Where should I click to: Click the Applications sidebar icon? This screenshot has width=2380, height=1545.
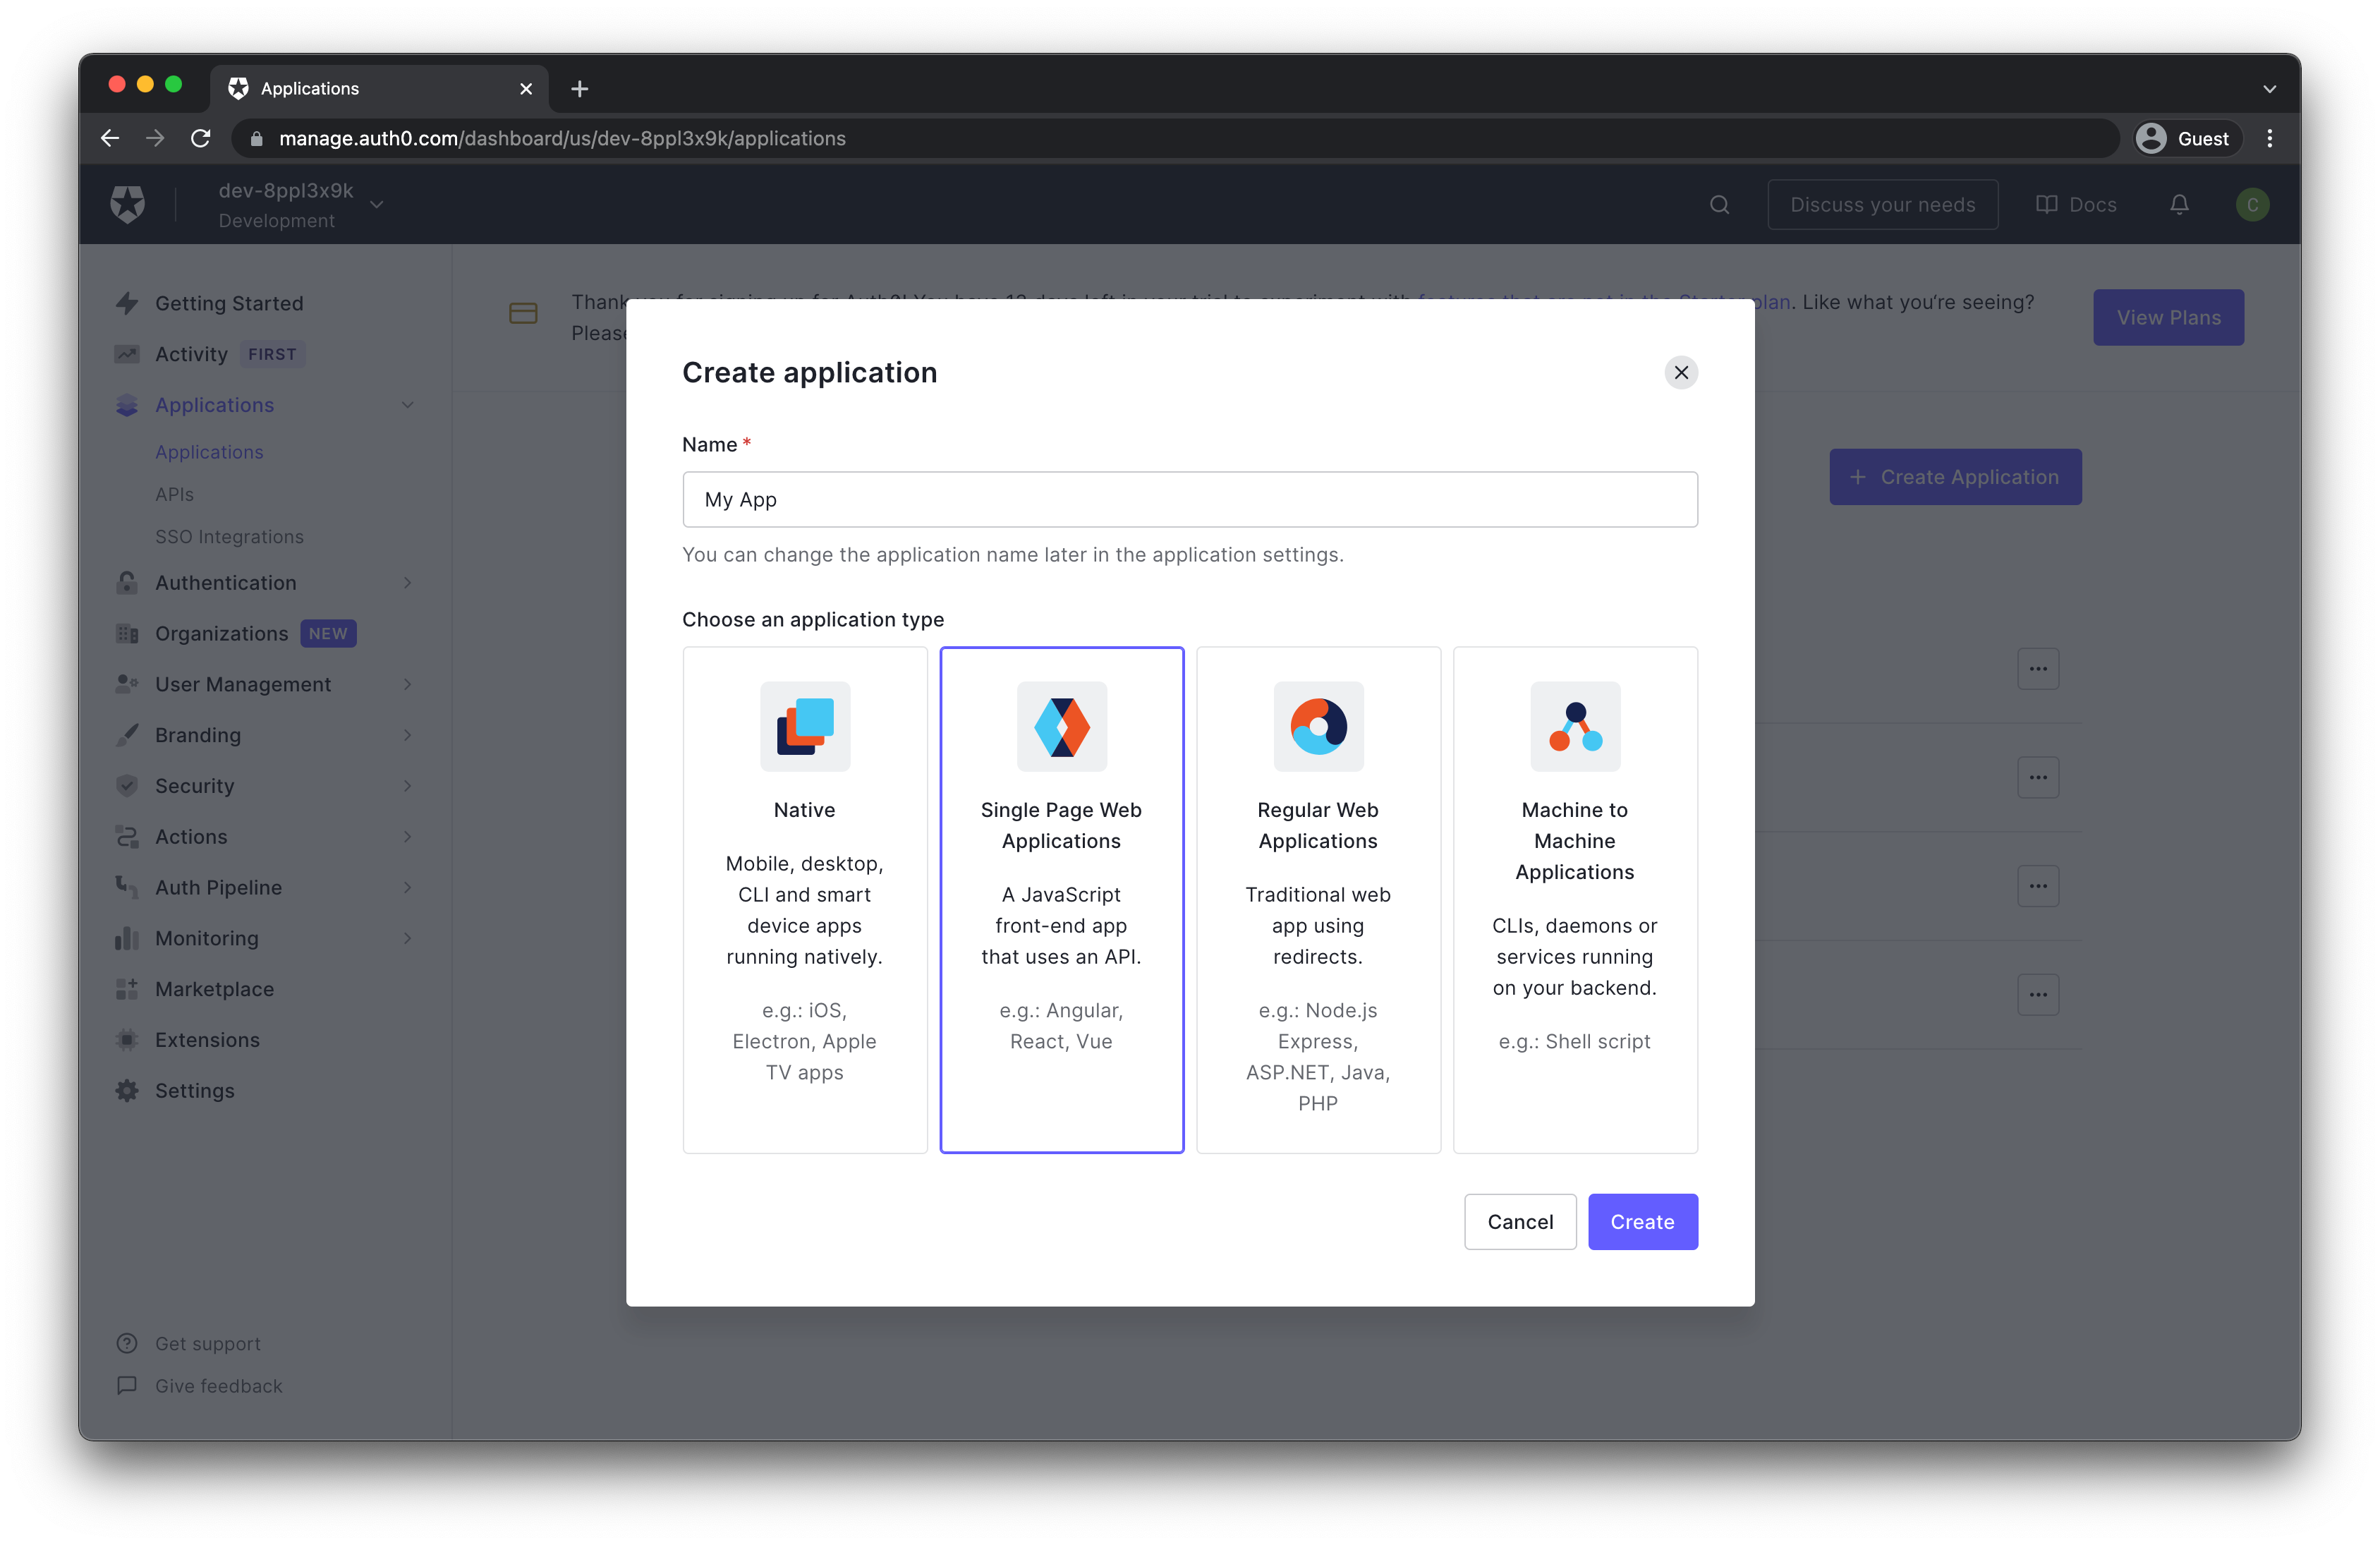click(x=130, y=404)
